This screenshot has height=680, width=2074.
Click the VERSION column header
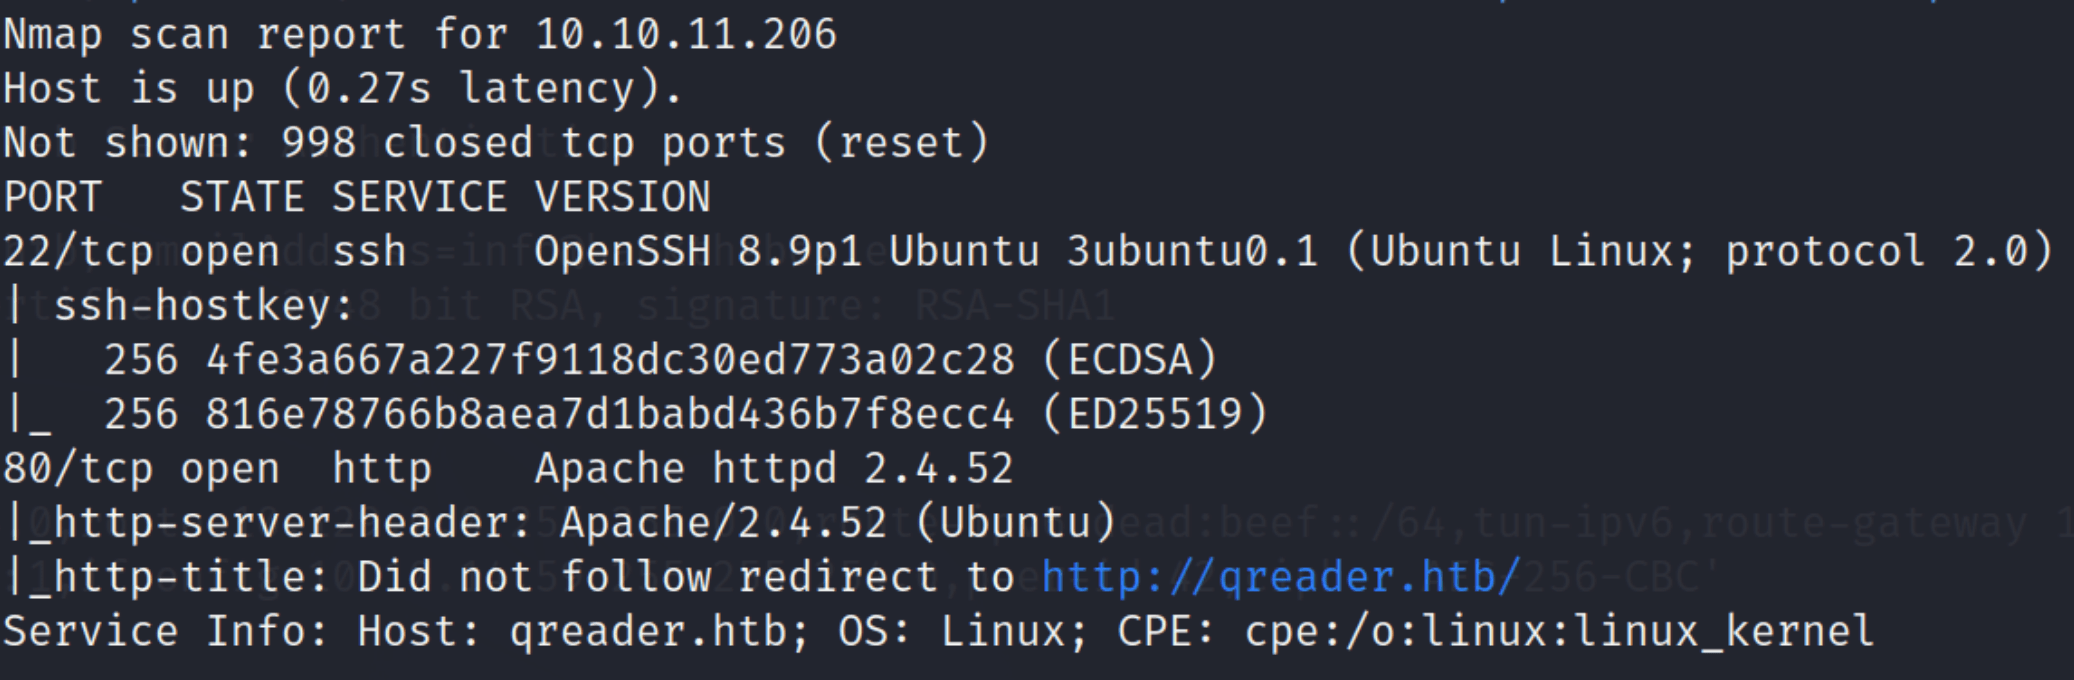point(623,197)
